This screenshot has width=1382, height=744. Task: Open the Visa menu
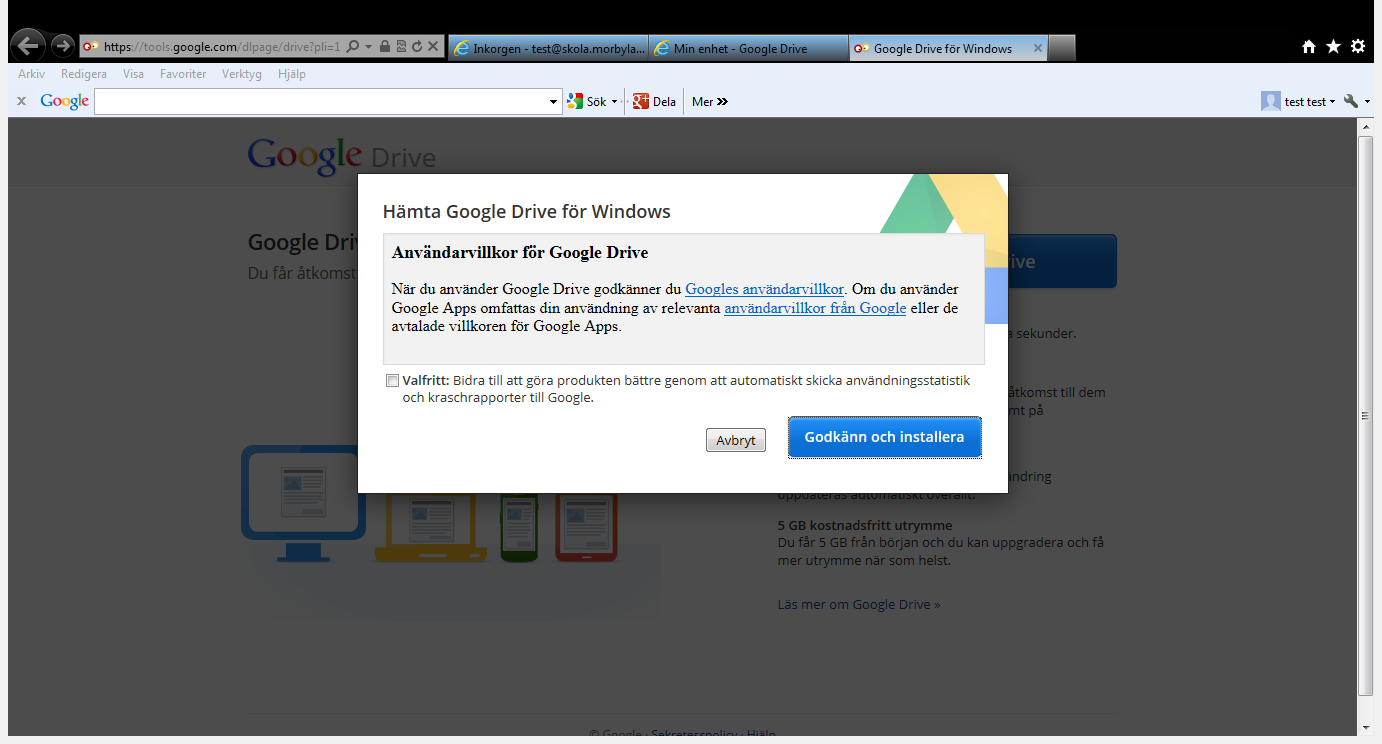pyautogui.click(x=133, y=74)
